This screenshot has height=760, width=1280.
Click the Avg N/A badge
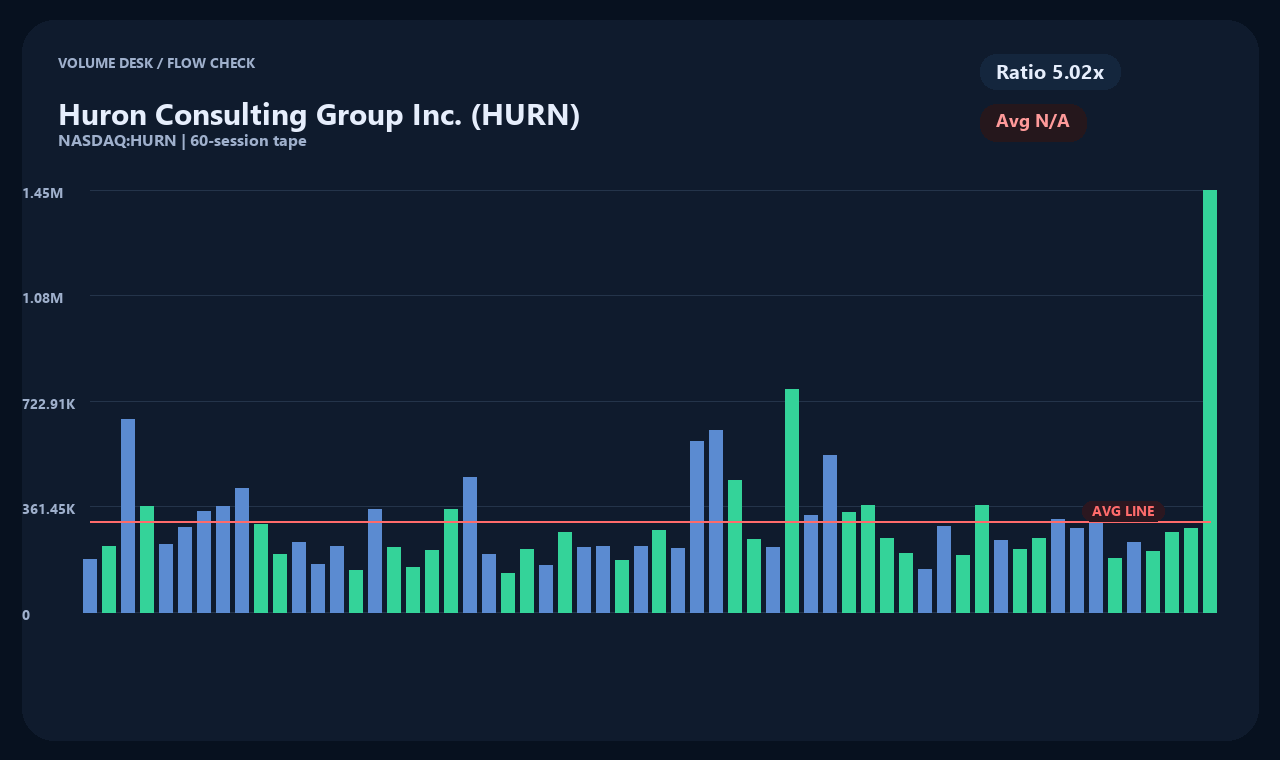(x=1033, y=122)
